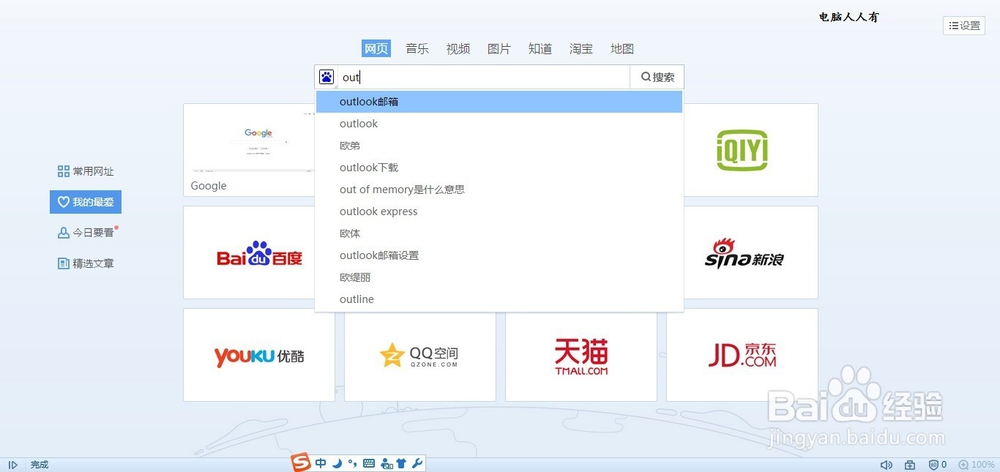
Task: Switch to the 地图 search tab
Action: point(622,48)
